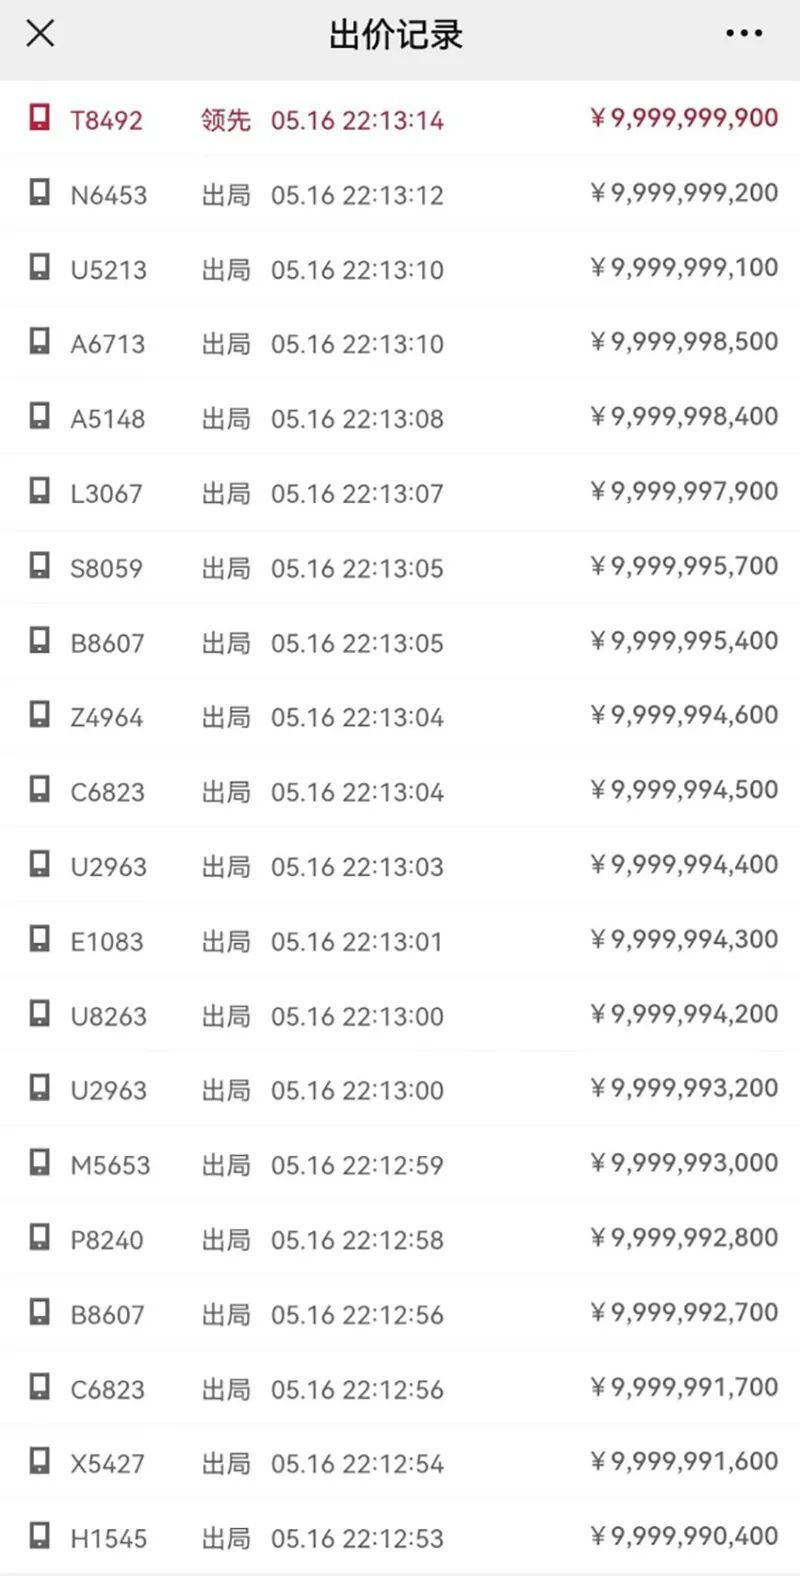The height and width of the screenshot is (1576, 800).
Task: Tap the red phone icon beside T8492
Action: pyautogui.click(x=39, y=118)
